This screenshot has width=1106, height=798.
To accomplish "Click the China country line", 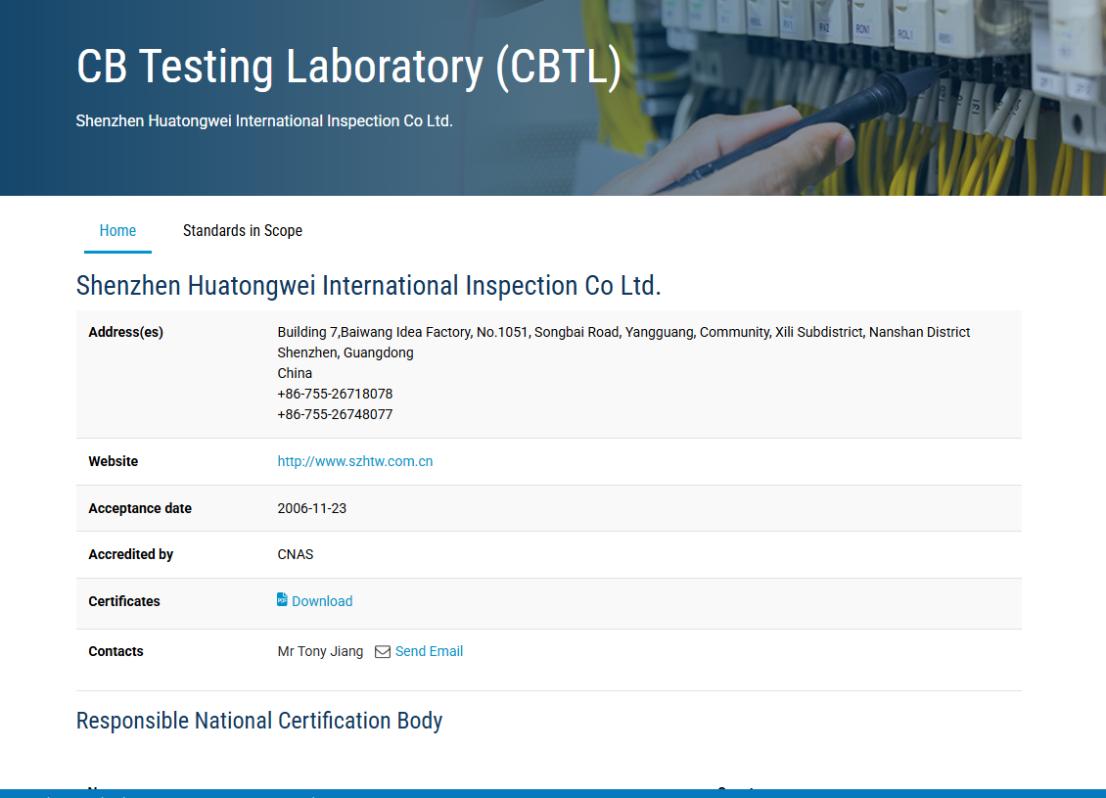I will coord(295,373).
